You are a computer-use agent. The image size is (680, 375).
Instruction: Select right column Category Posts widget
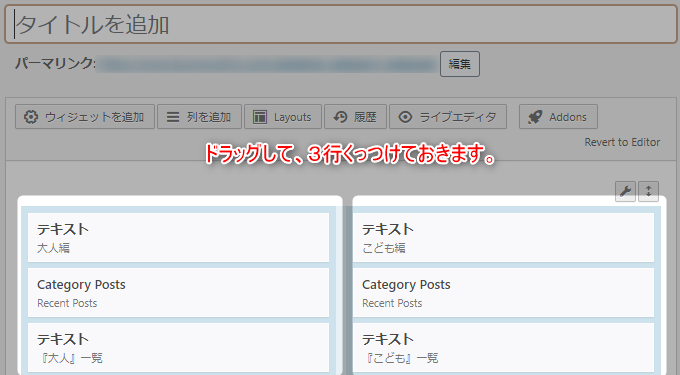coord(503,293)
